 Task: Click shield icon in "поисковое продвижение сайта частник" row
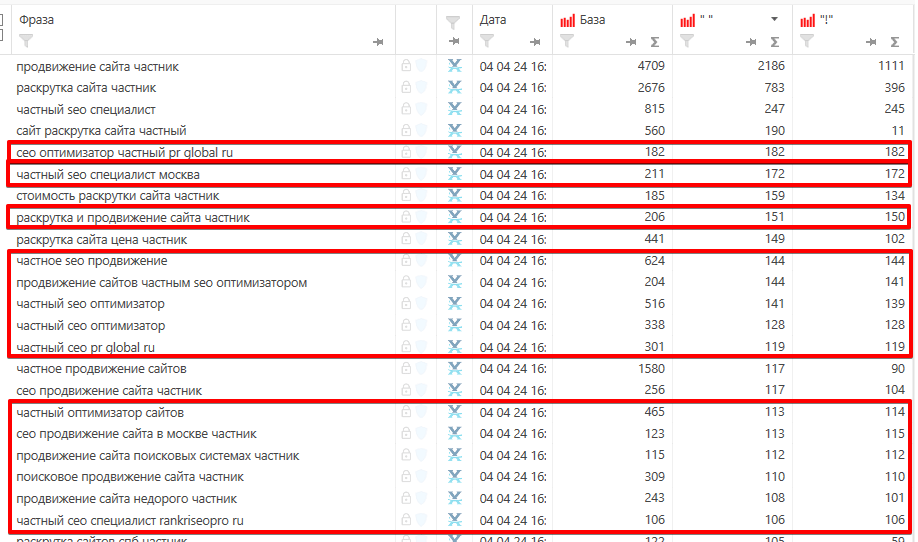[421, 476]
